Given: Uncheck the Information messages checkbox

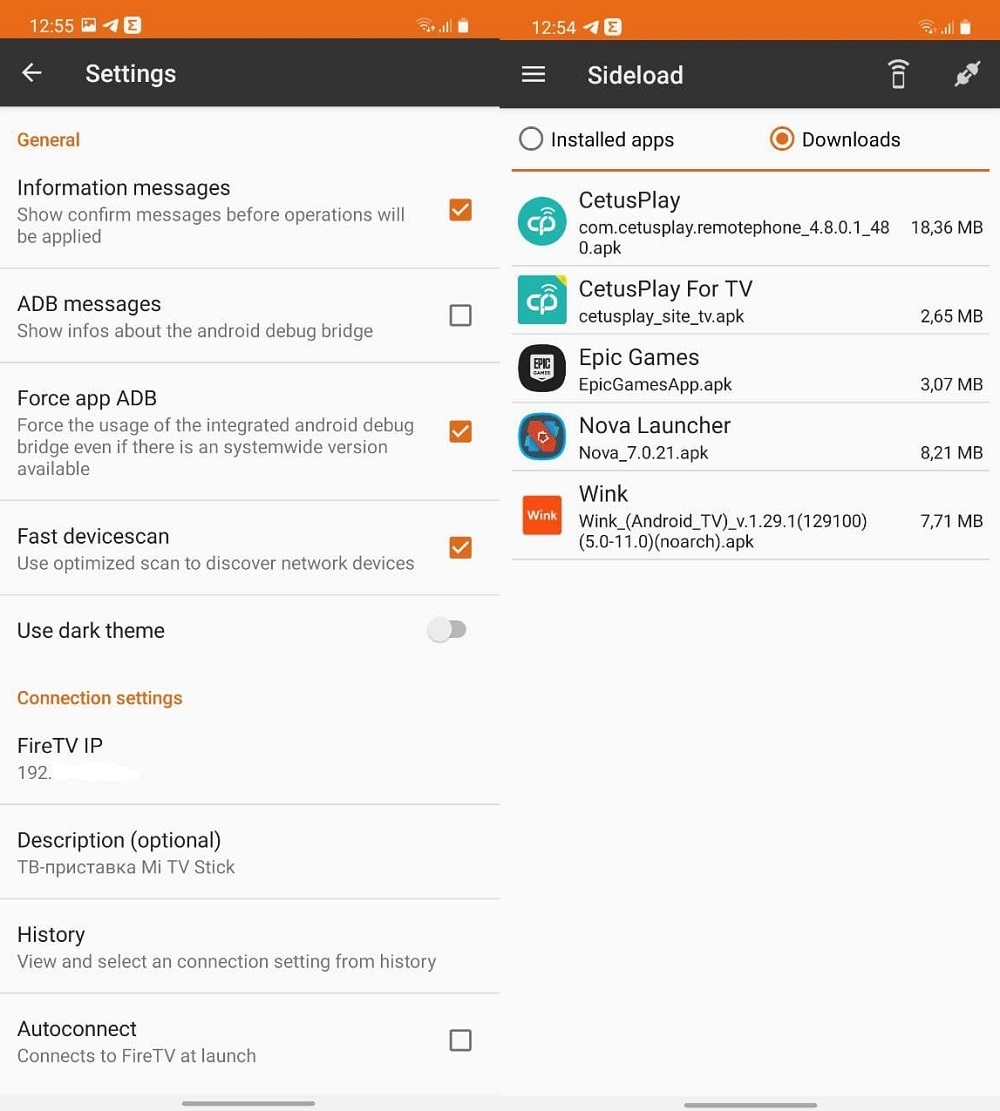Looking at the screenshot, I should (x=461, y=210).
